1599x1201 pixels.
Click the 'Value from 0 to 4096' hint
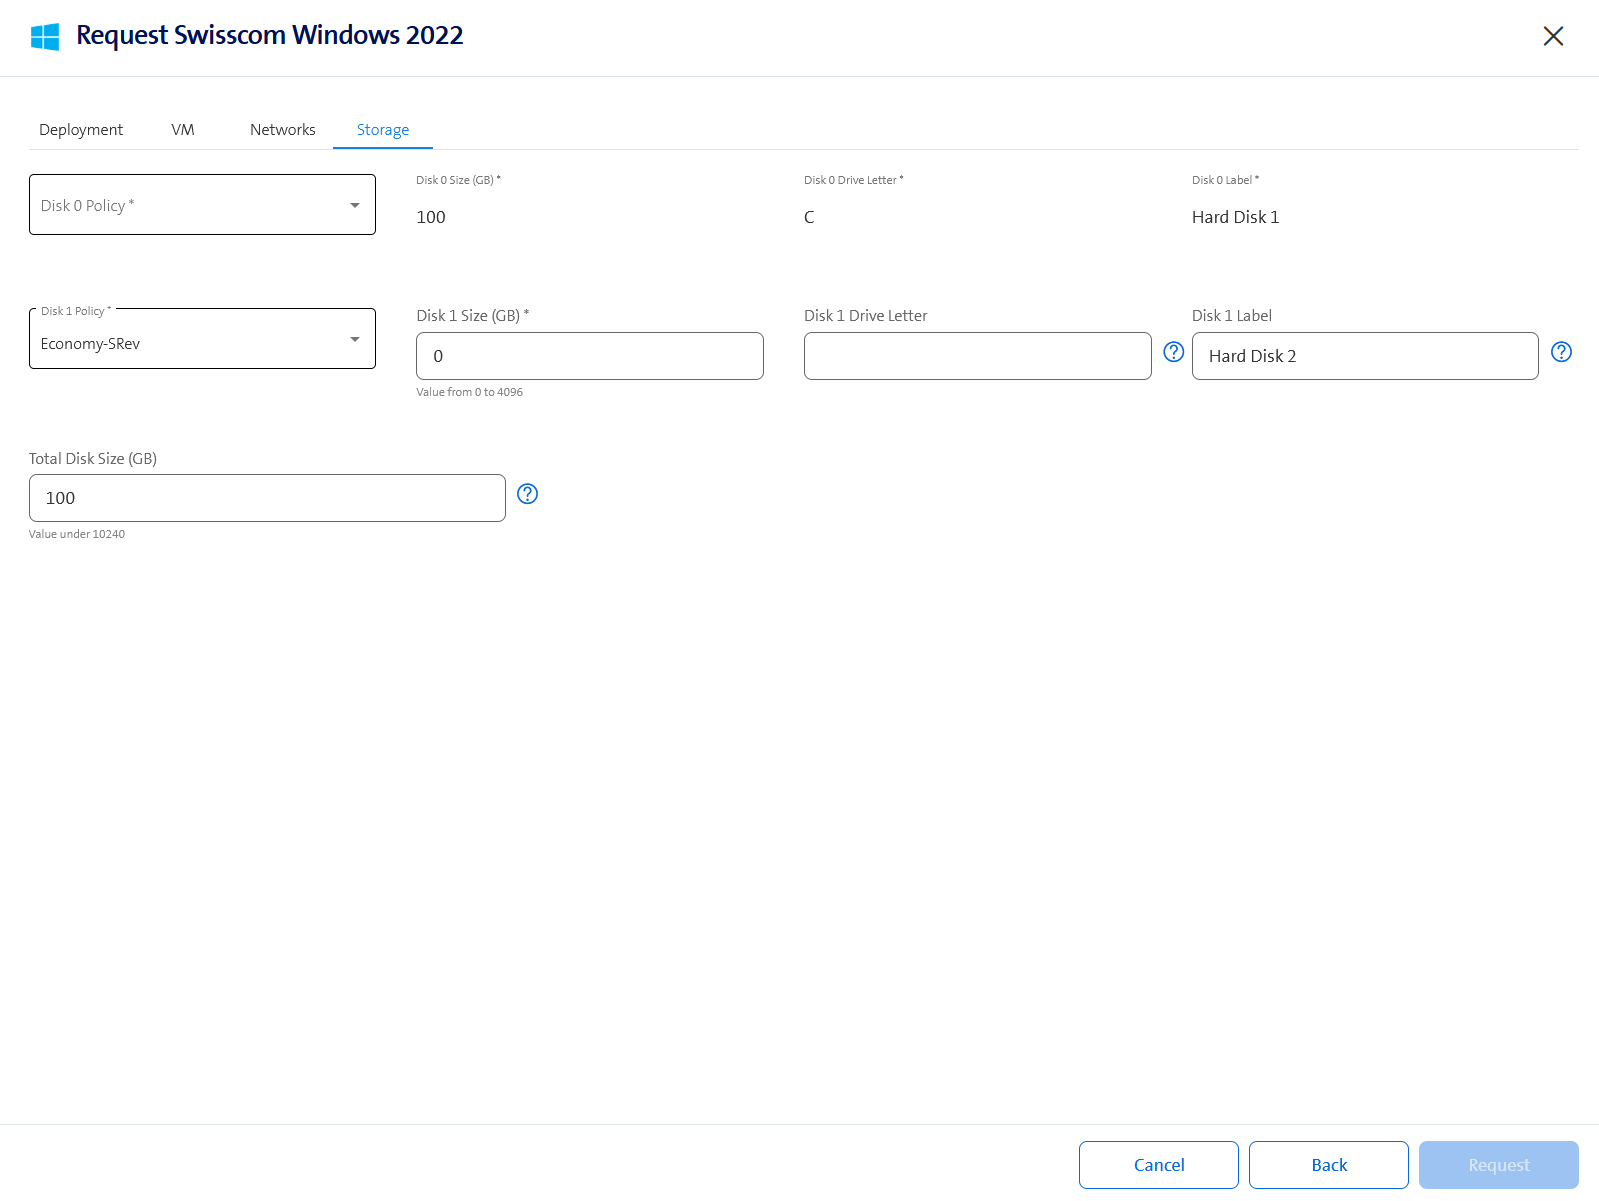tap(469, 392)
